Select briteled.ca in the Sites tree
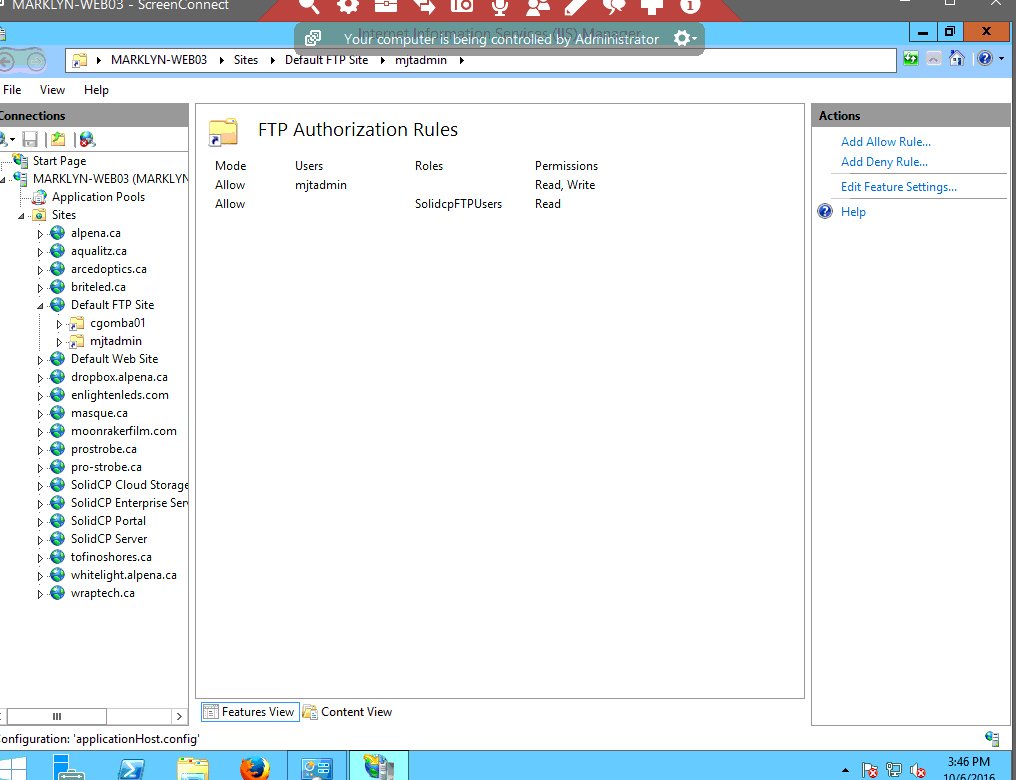Screen dimensions: 1016x780 pos(98,287)
